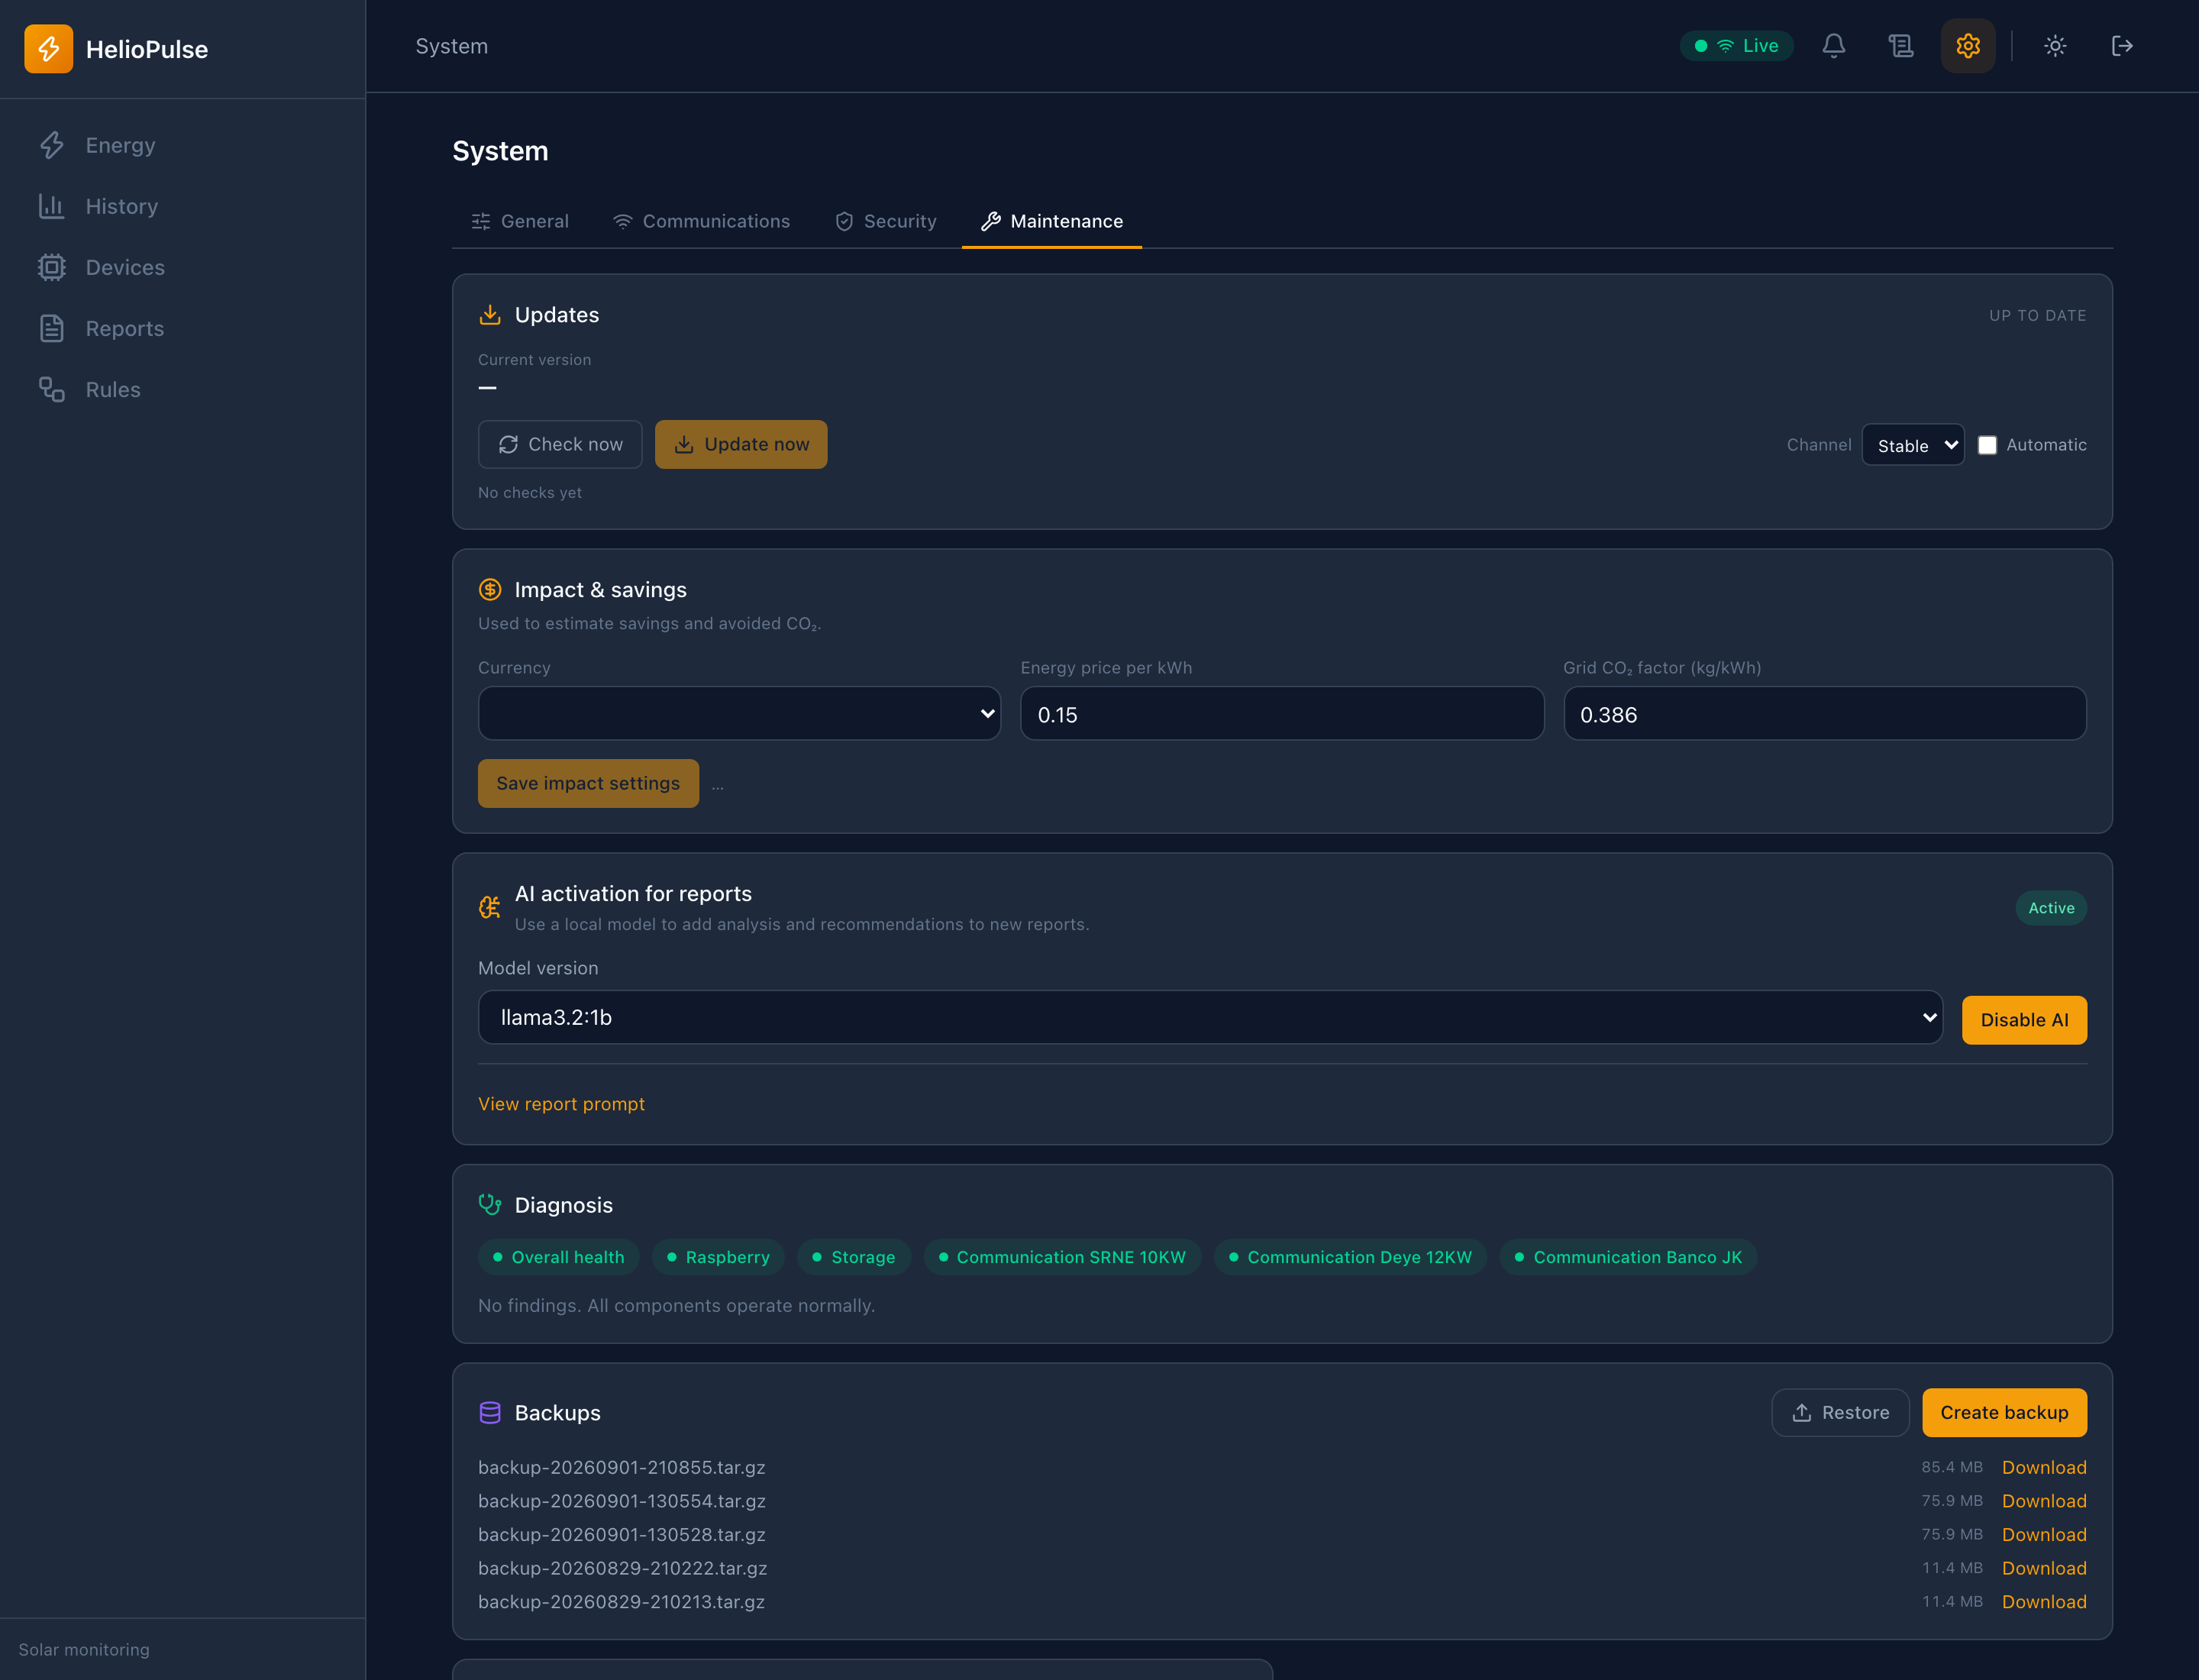Open History in the sidebar

click(x=183, y=206)
